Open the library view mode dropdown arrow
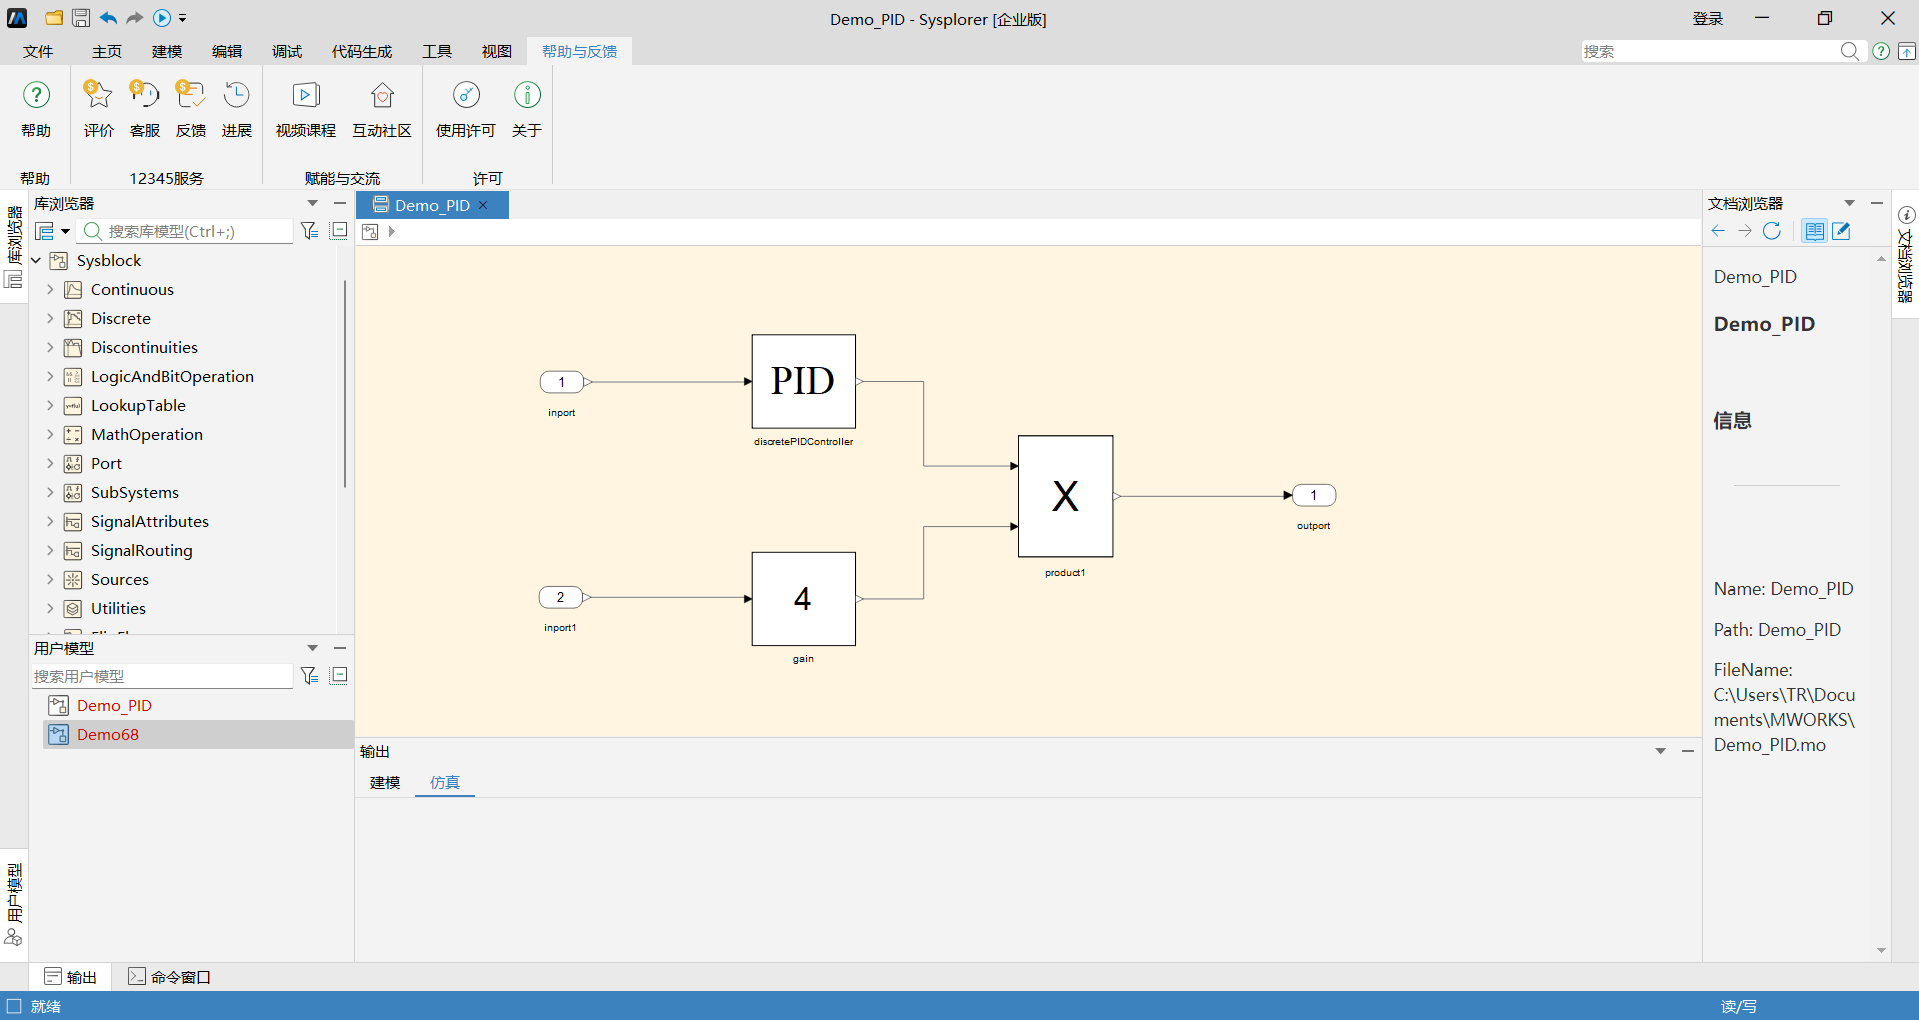This screenshot has width=1919, height=1020. point(65,231)
